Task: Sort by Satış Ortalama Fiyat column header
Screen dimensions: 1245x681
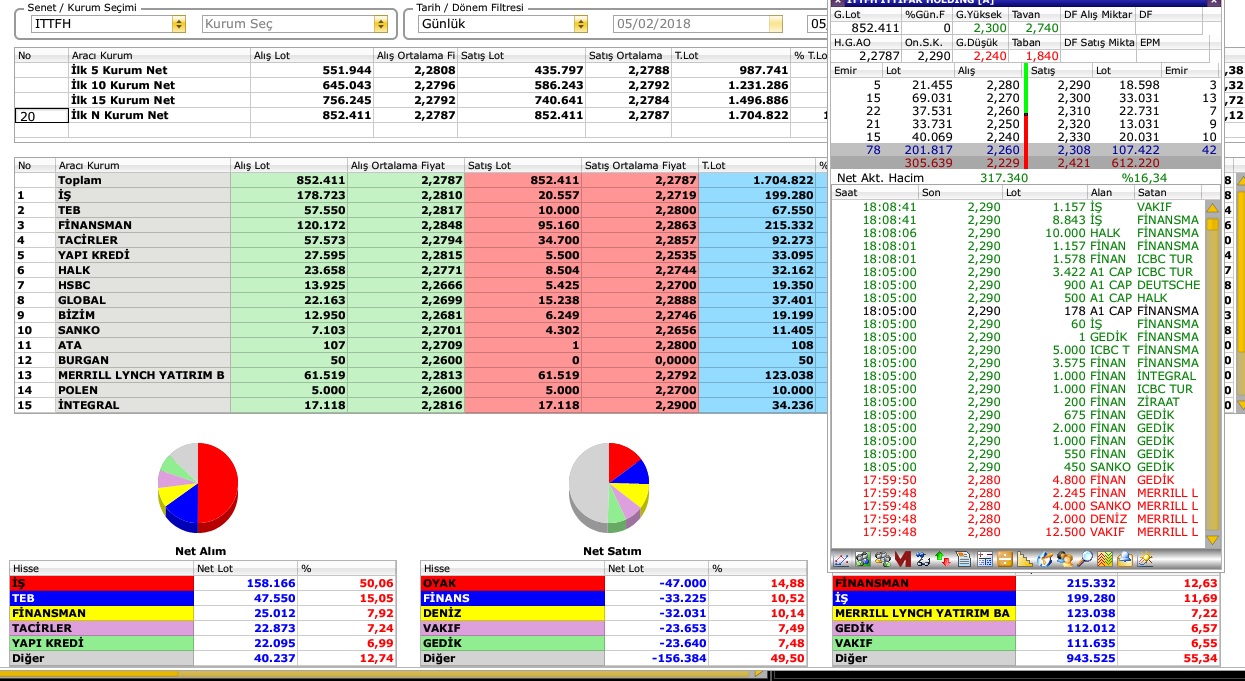Action: pos(640,165)
